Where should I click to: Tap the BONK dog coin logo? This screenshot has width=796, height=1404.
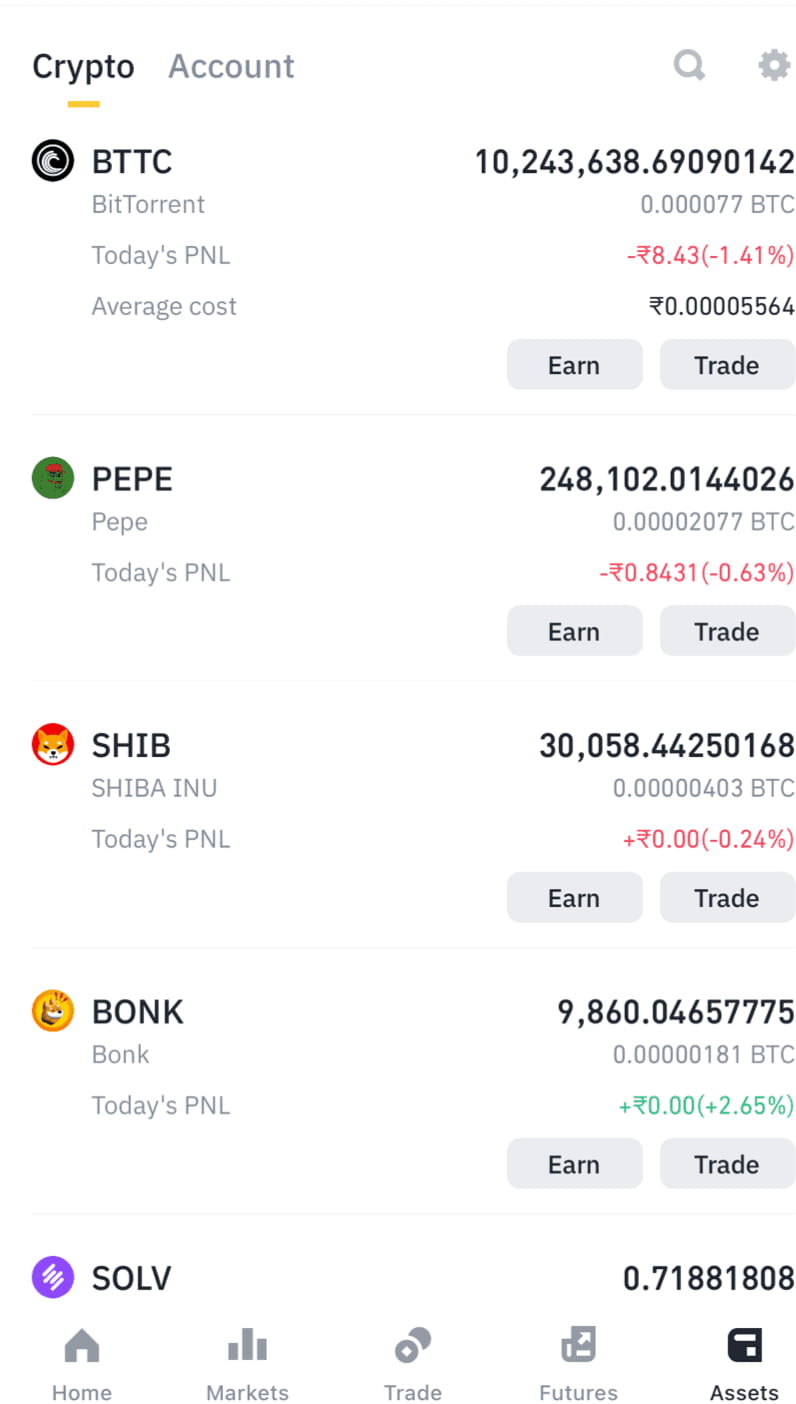53,1011
